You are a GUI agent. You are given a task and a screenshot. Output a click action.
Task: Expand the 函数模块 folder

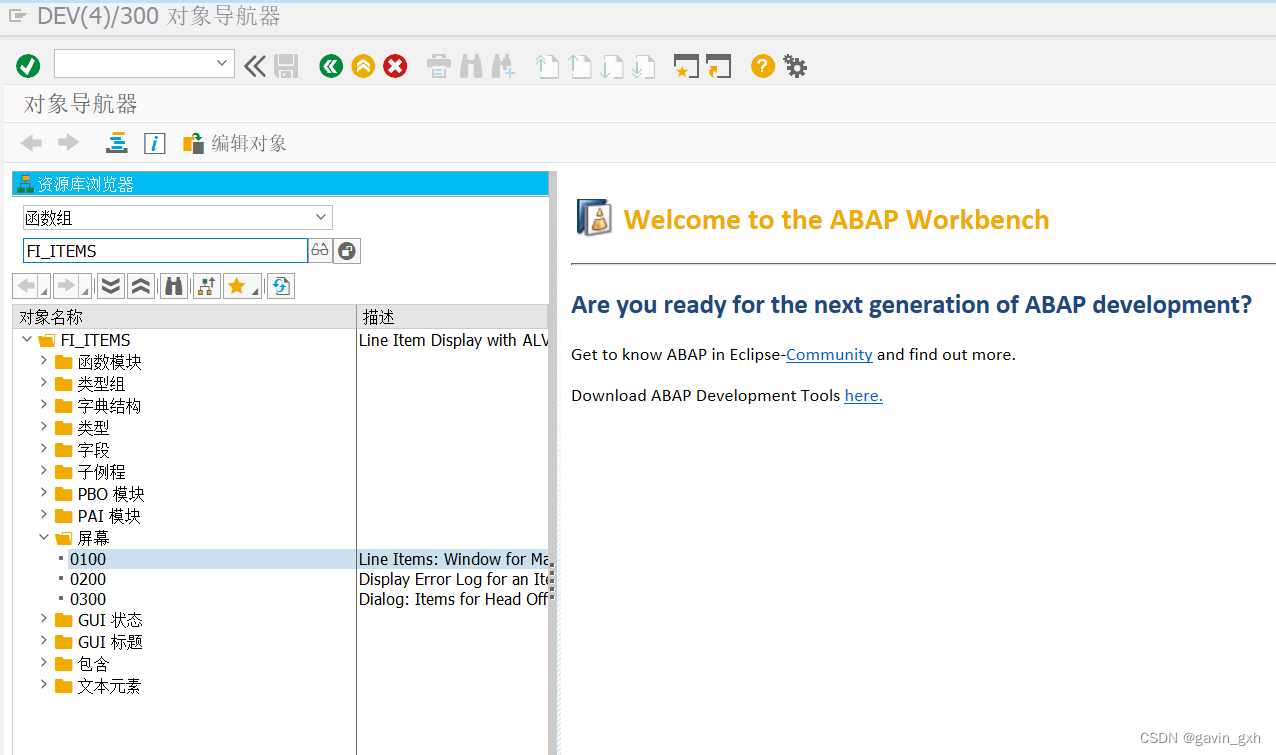[43, 361]
